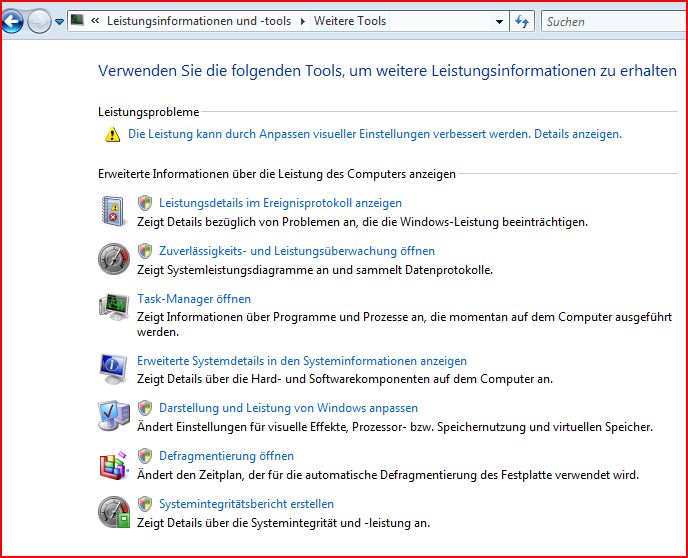688x558 pixels.
Task: Open 'Zuverlässigkeits- und Leistungsüberwachung öffnen'
Action: pyautogui.click(x=297, y=251)
